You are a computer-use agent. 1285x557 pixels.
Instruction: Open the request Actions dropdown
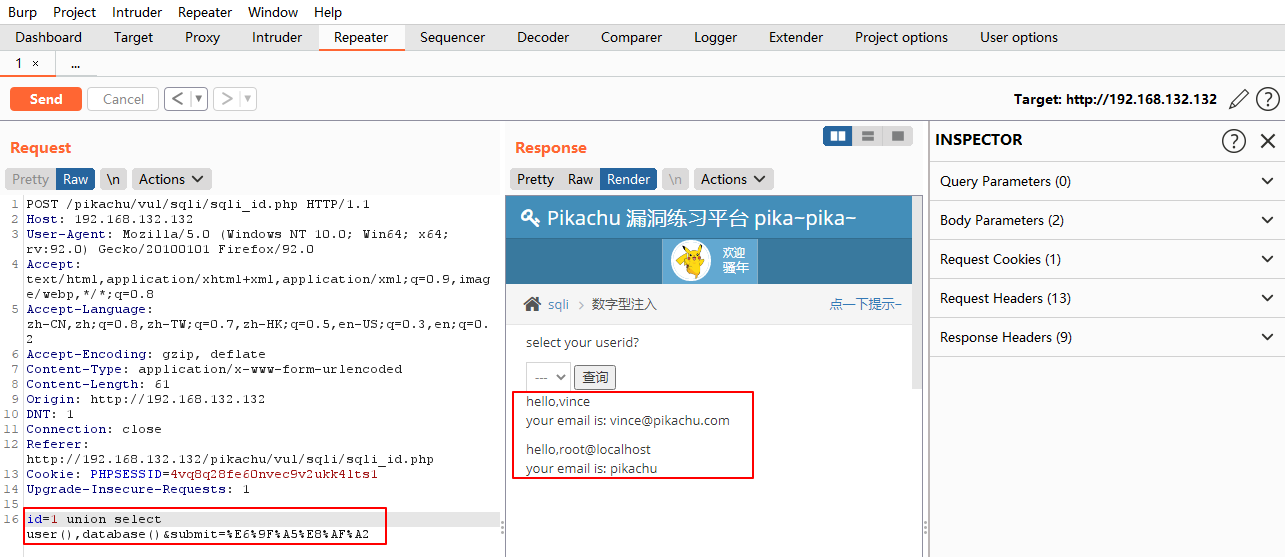171,179
